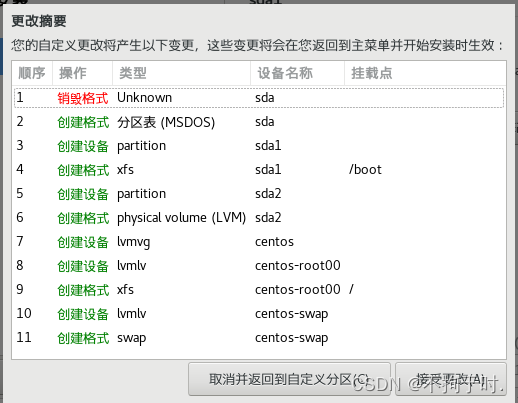Click sda2 device name in row 6
This screenshot has width=518, height=403.
point(268,218)
